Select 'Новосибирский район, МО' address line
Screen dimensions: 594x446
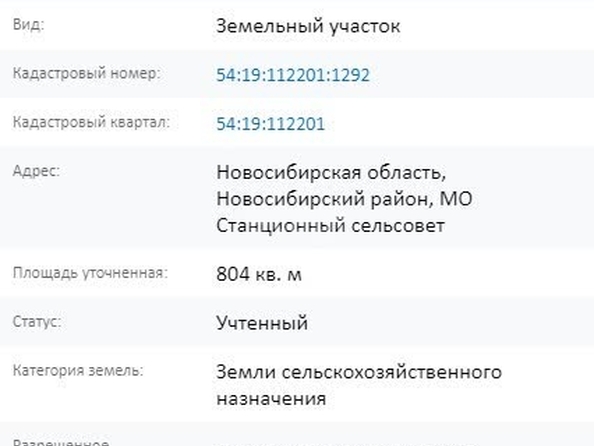(x=344, y=199)
